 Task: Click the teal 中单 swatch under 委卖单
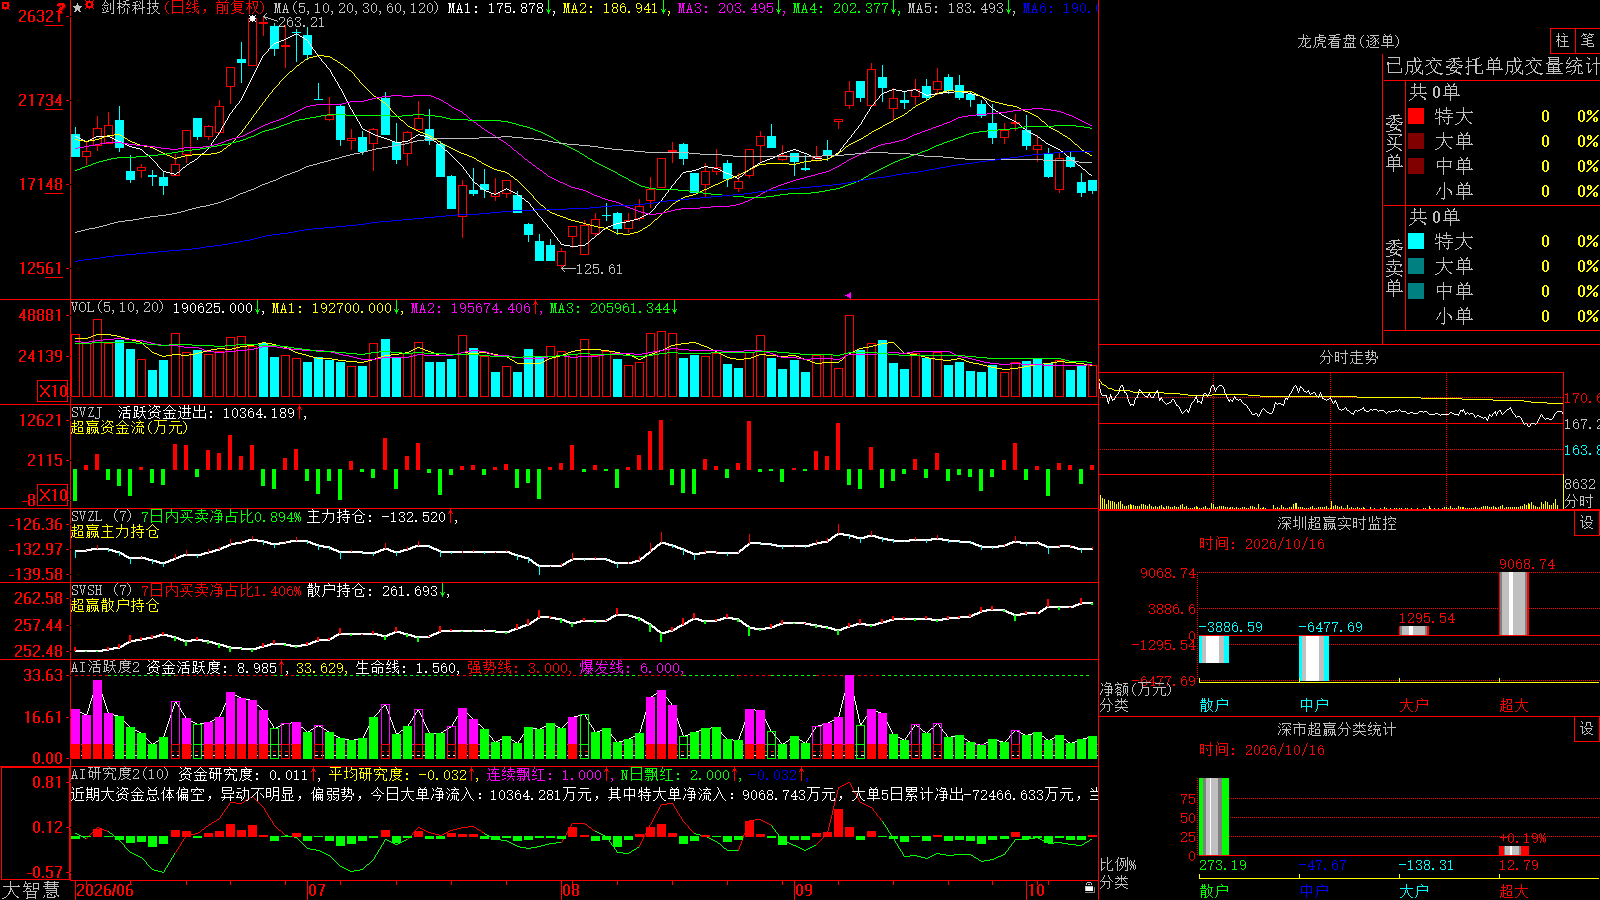point(1416,291)
